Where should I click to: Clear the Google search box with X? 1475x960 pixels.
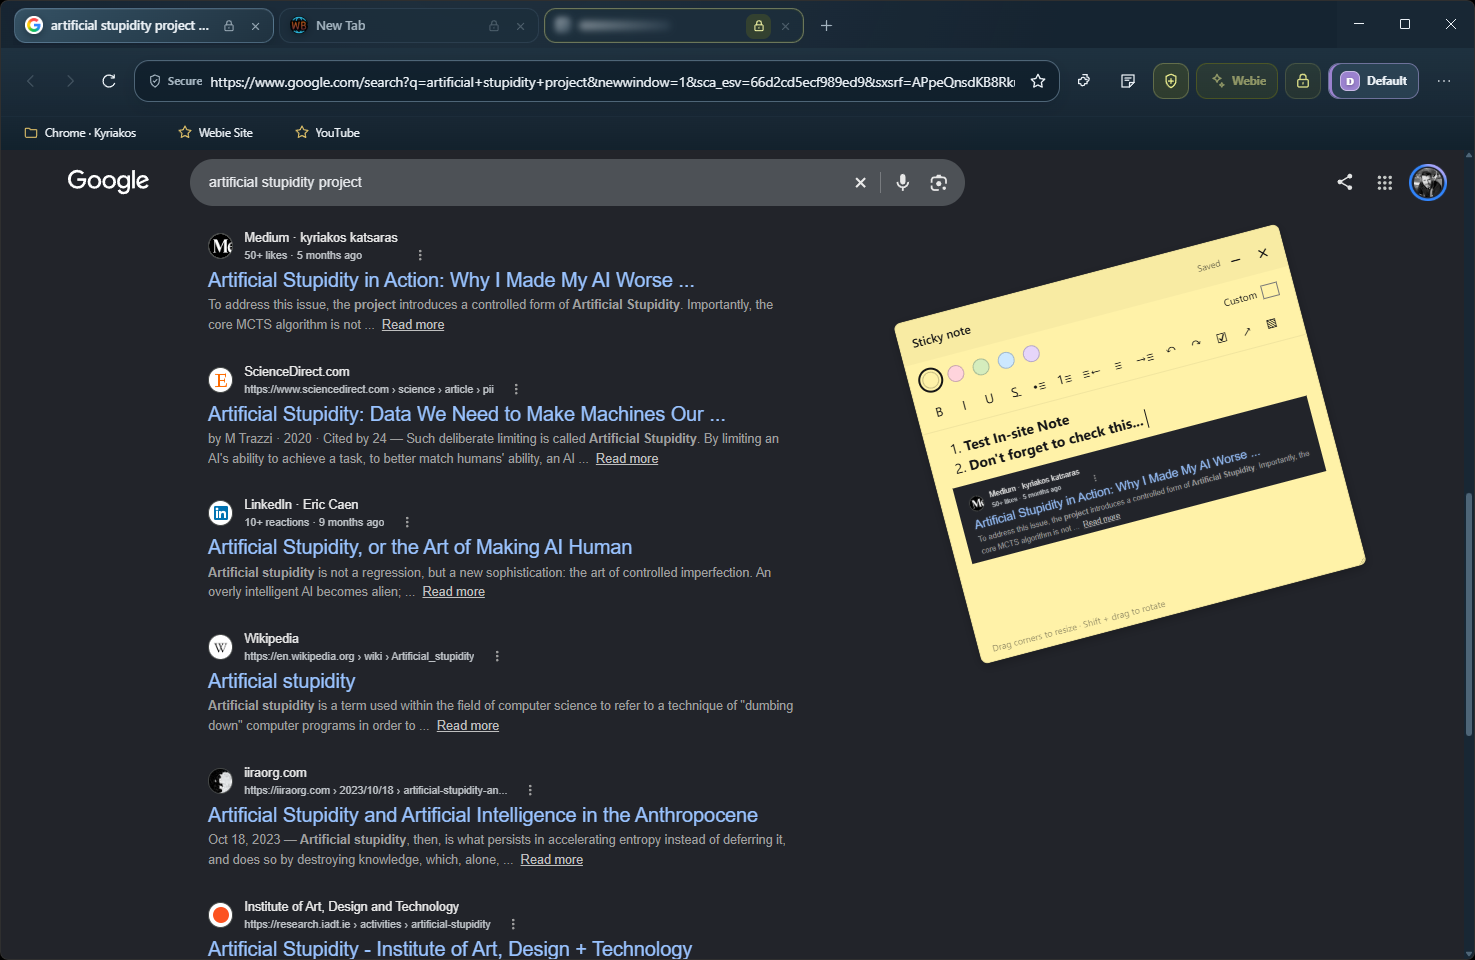click(x=860, y=183)
